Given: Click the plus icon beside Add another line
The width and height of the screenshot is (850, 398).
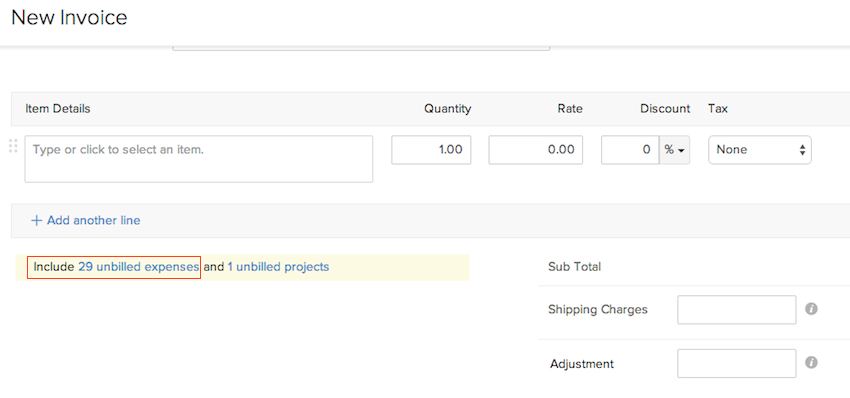Looking at the screenshot, I should point(36,221).
